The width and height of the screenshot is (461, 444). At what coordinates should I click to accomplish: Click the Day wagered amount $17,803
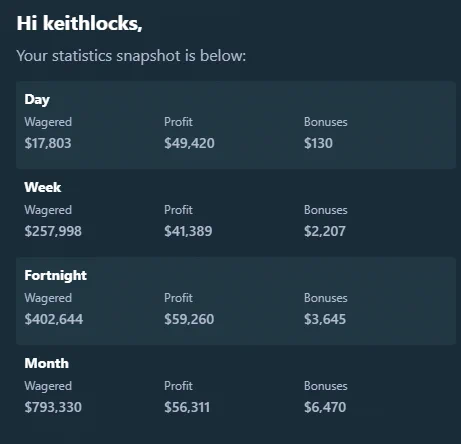[x=48, y=143]
